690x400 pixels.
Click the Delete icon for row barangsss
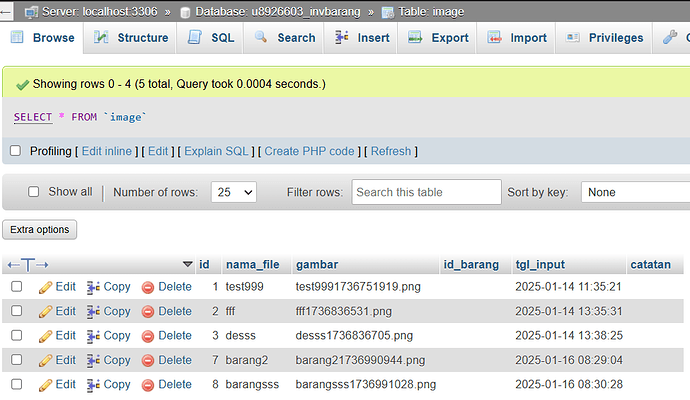point(148,384)
